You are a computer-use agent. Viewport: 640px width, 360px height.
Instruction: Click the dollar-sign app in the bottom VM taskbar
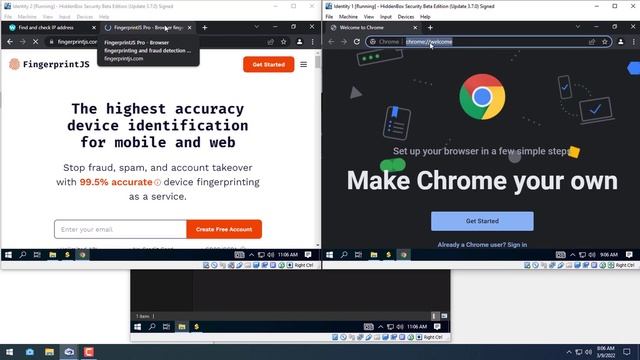point(196,327)
